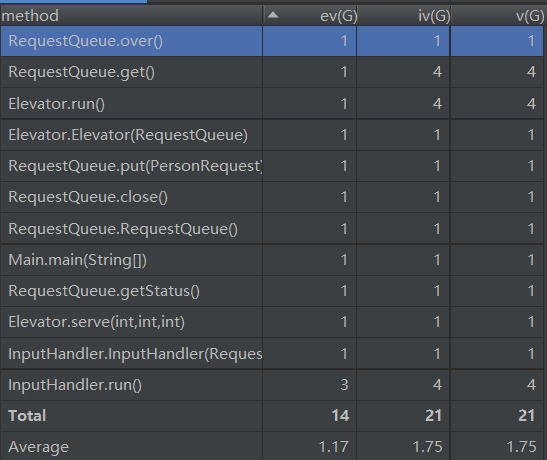The height and width of the screenshot is (460, 547).
Task: Click Total ev(G) value 14
Action: 340,416
